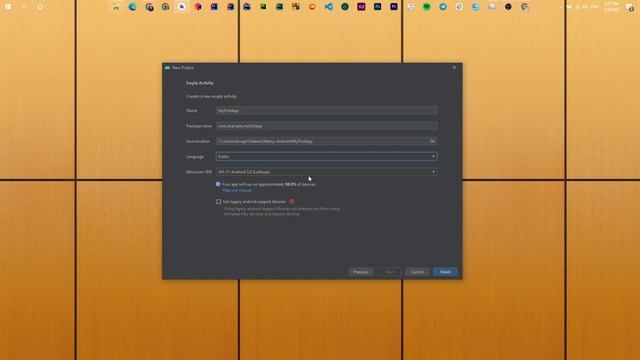Viewport: 640px width, 360px height.
Task: Close the New Project dialog
Action: tap(454, 67)
